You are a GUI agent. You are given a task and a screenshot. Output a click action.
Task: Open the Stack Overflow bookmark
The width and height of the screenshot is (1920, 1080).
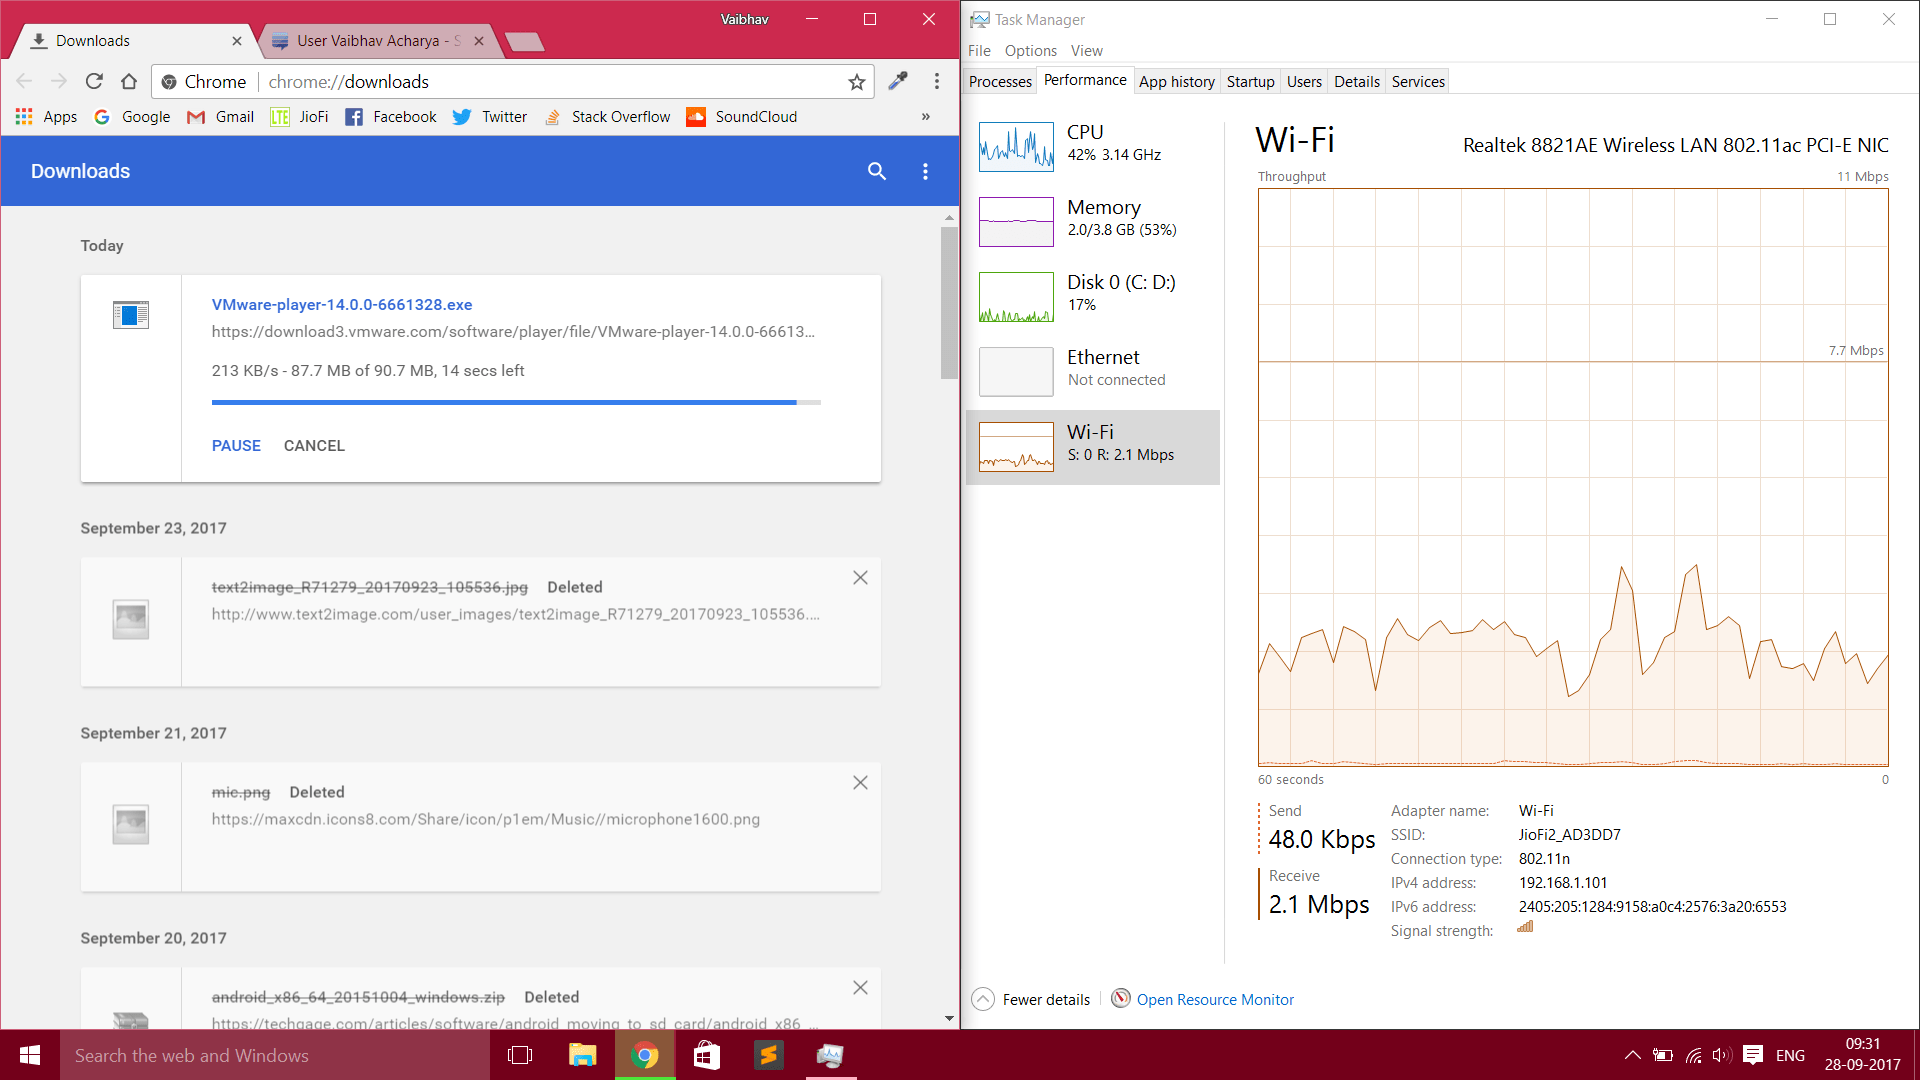pos(607,117)
